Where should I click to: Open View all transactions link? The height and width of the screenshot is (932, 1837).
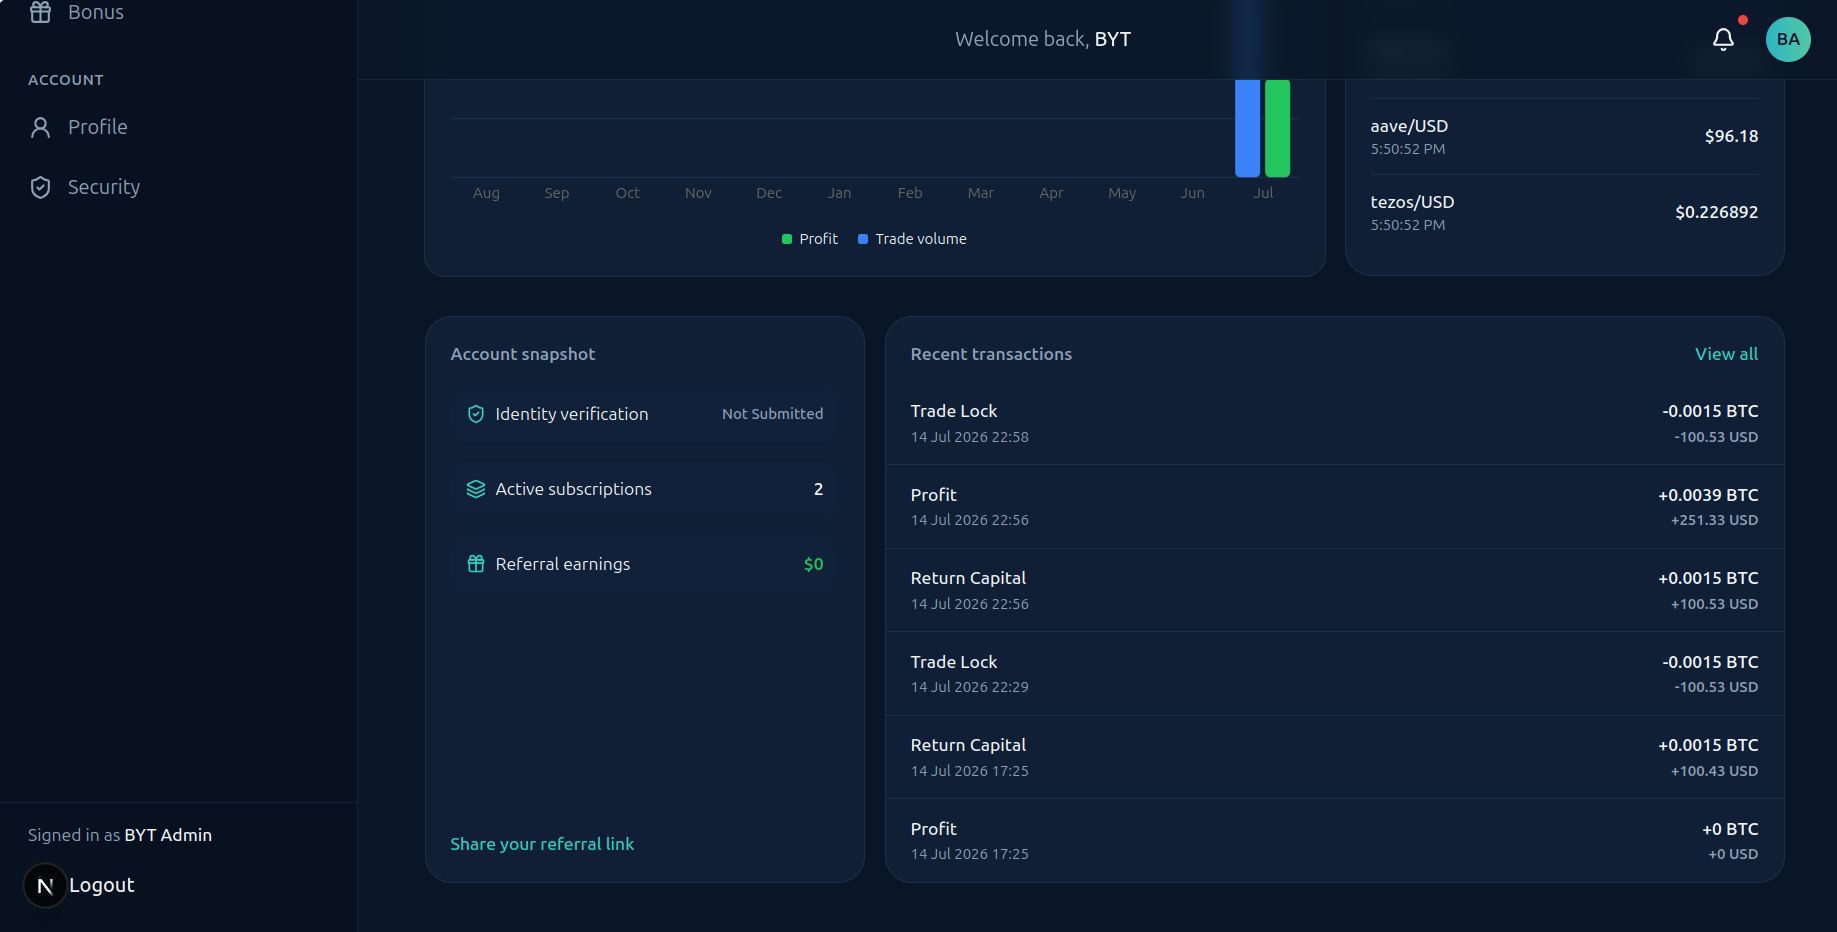coord(1726,354)
